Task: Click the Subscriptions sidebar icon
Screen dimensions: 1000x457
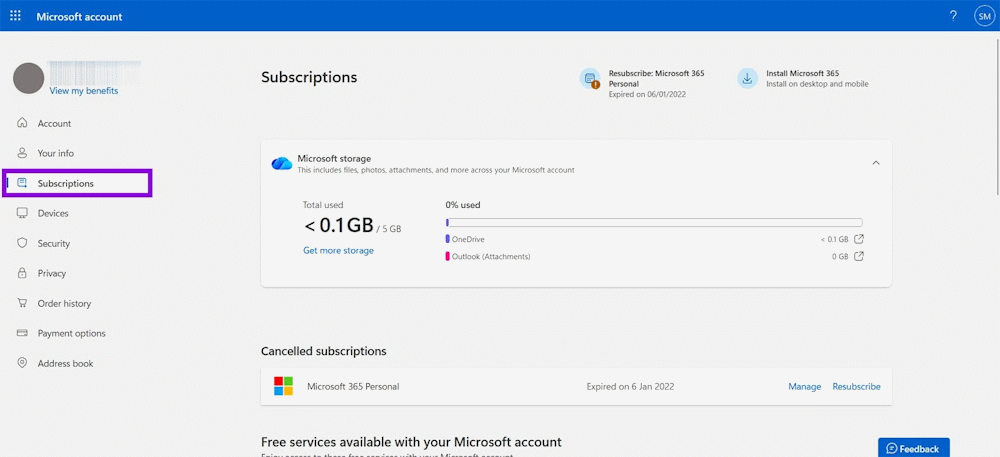Action: [x=22, y=183]
